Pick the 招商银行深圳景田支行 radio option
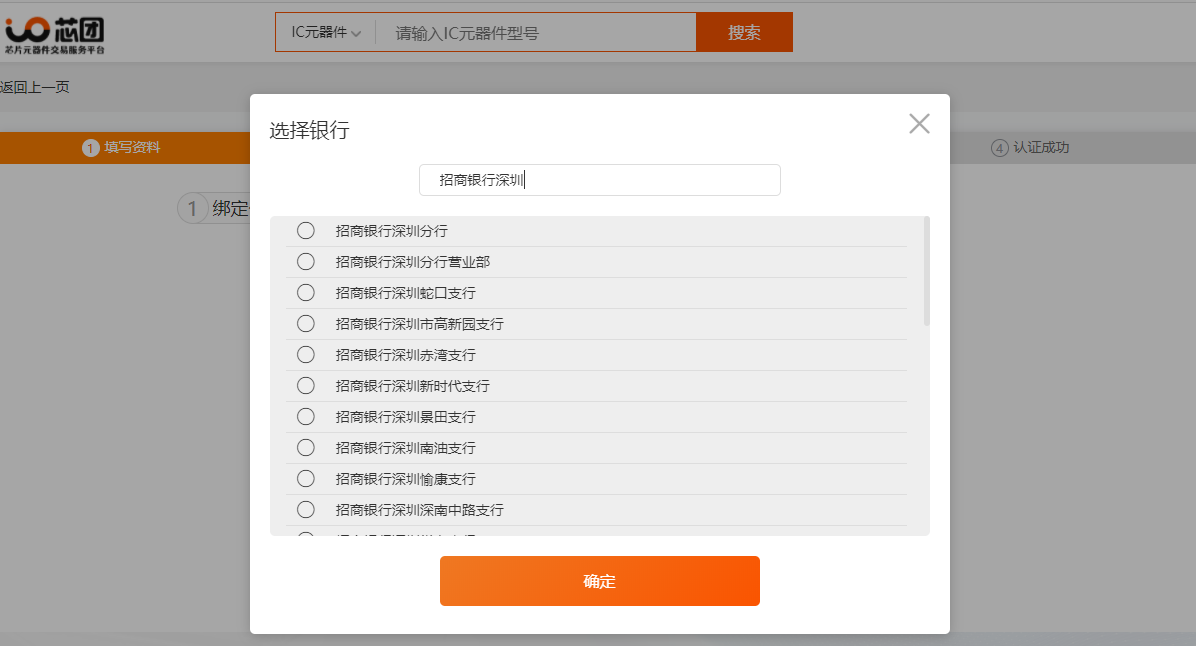The height and width of the screenshot is (646, 1196). point(306,416)
